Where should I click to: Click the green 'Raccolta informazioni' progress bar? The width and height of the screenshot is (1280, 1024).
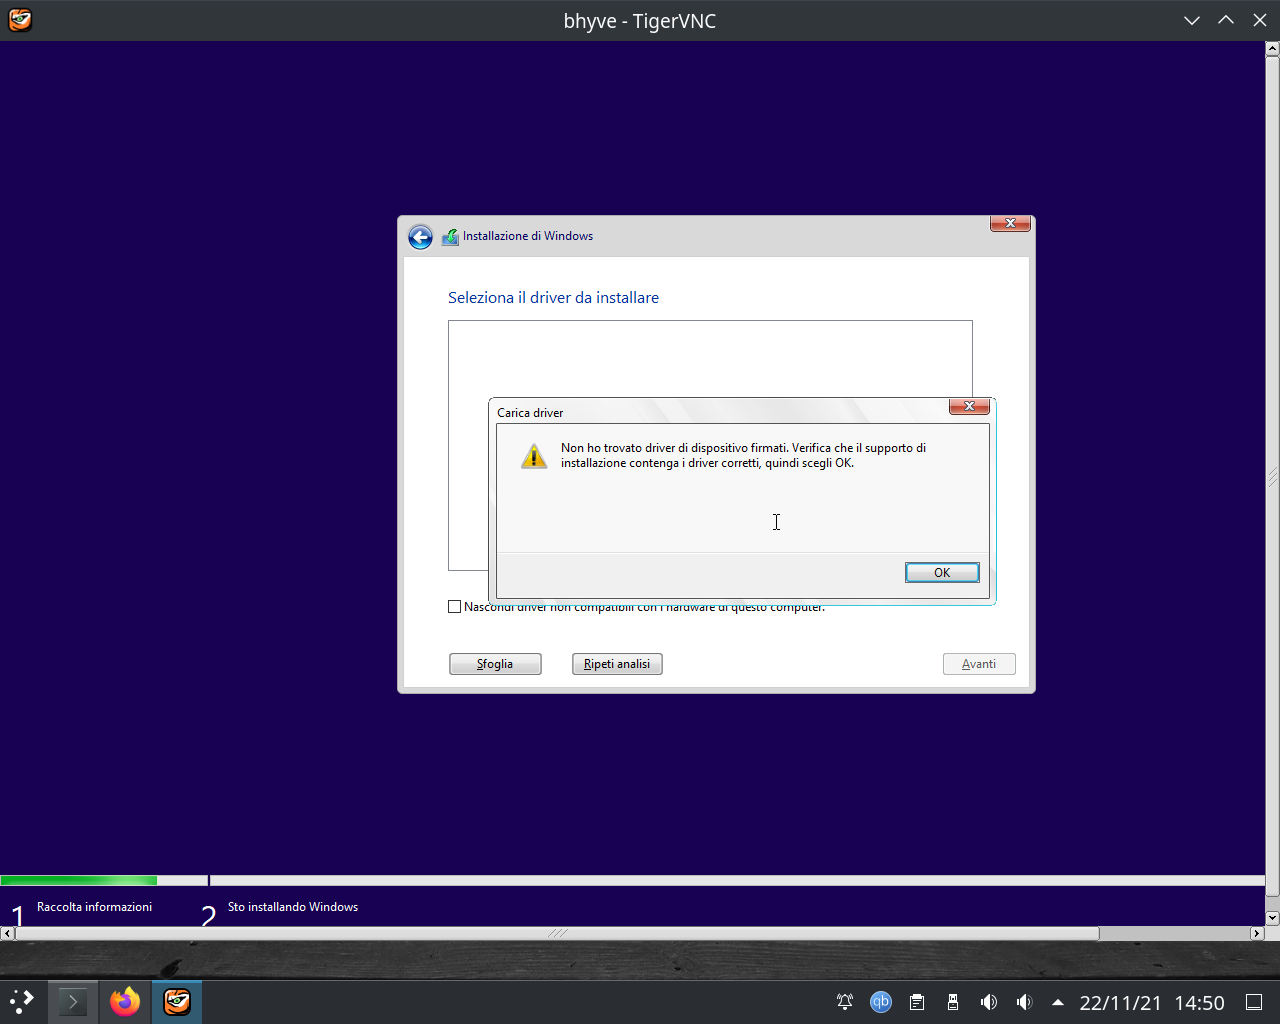[78, 880]
